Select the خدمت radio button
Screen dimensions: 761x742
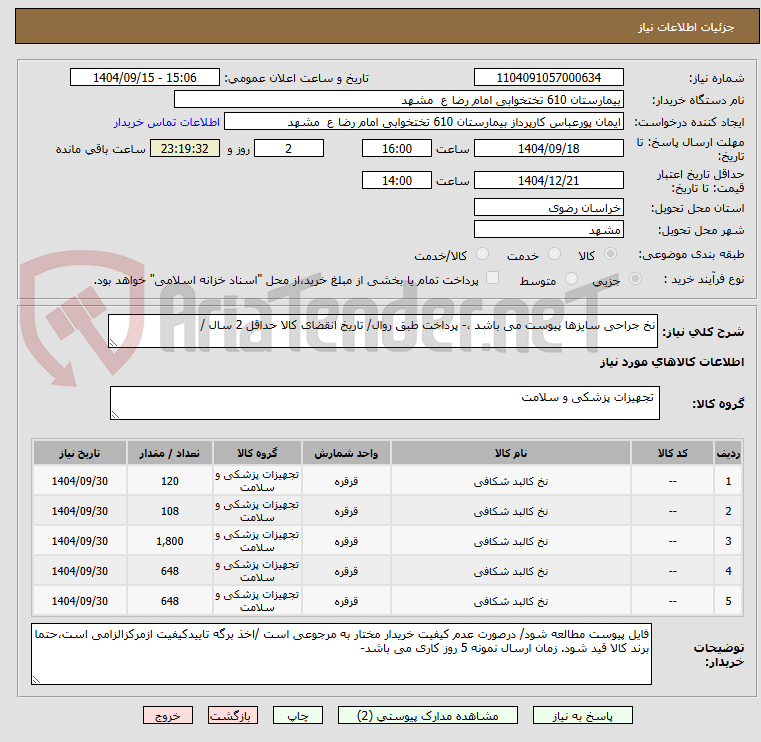[554, 254]
